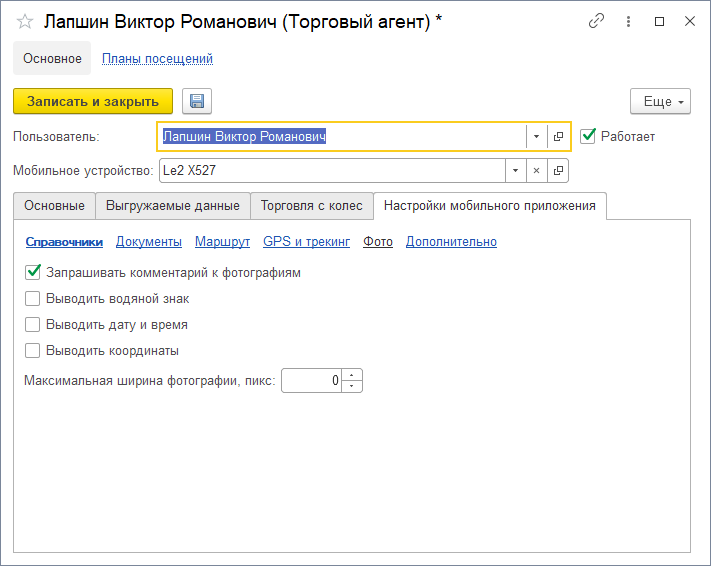Uncheck the Работает checkbox
Viewport: 711px width, 566px height.
tap(588, 136)
